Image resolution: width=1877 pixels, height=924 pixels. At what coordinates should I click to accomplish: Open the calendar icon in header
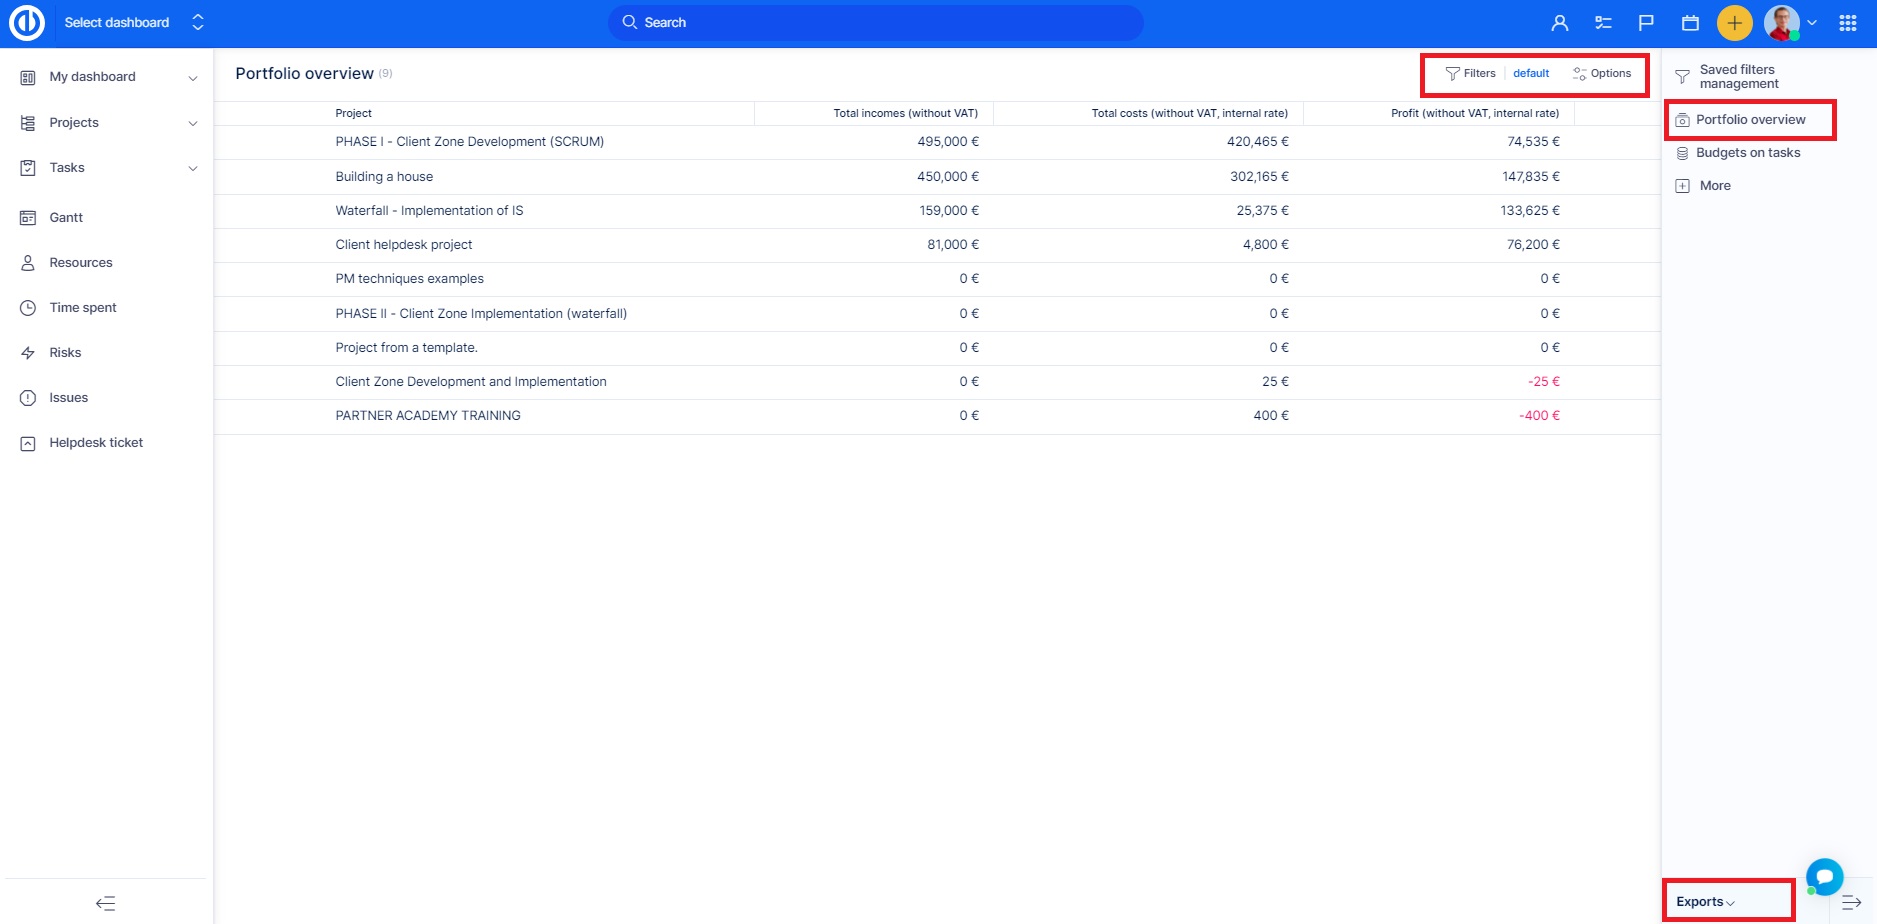coord(1690,23)
